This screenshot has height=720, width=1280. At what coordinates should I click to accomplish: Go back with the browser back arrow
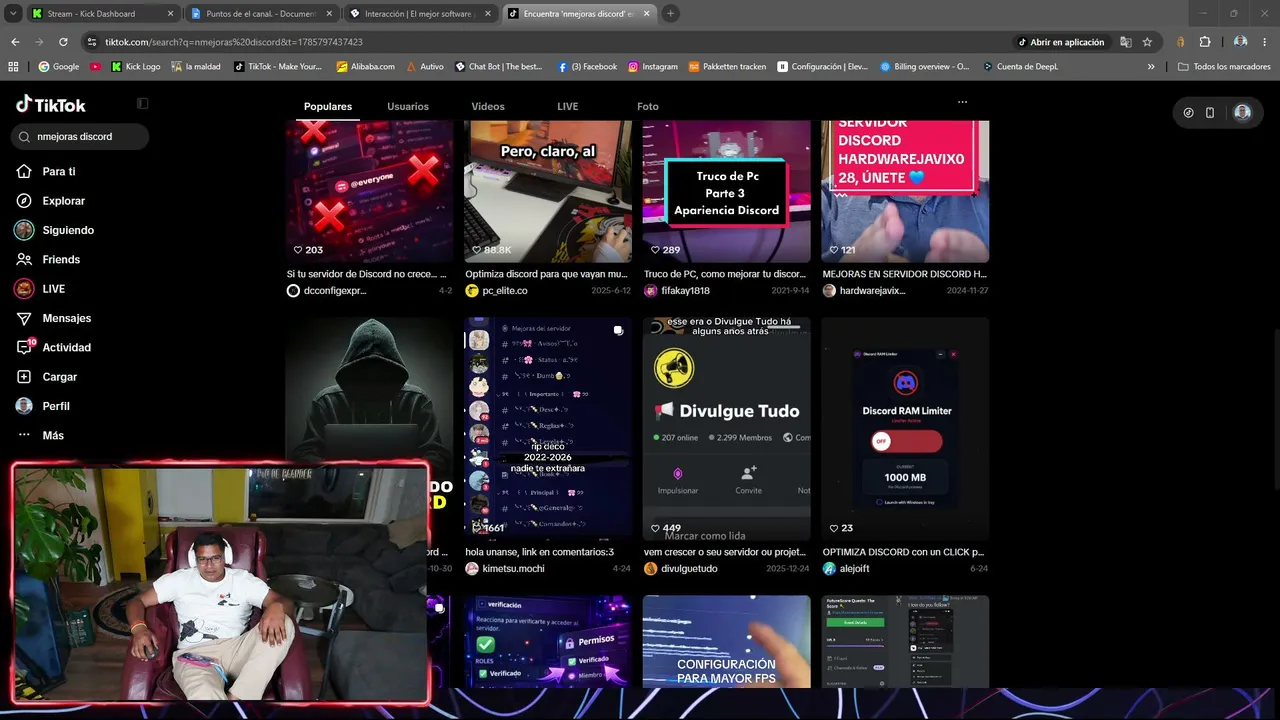(15, 42)
